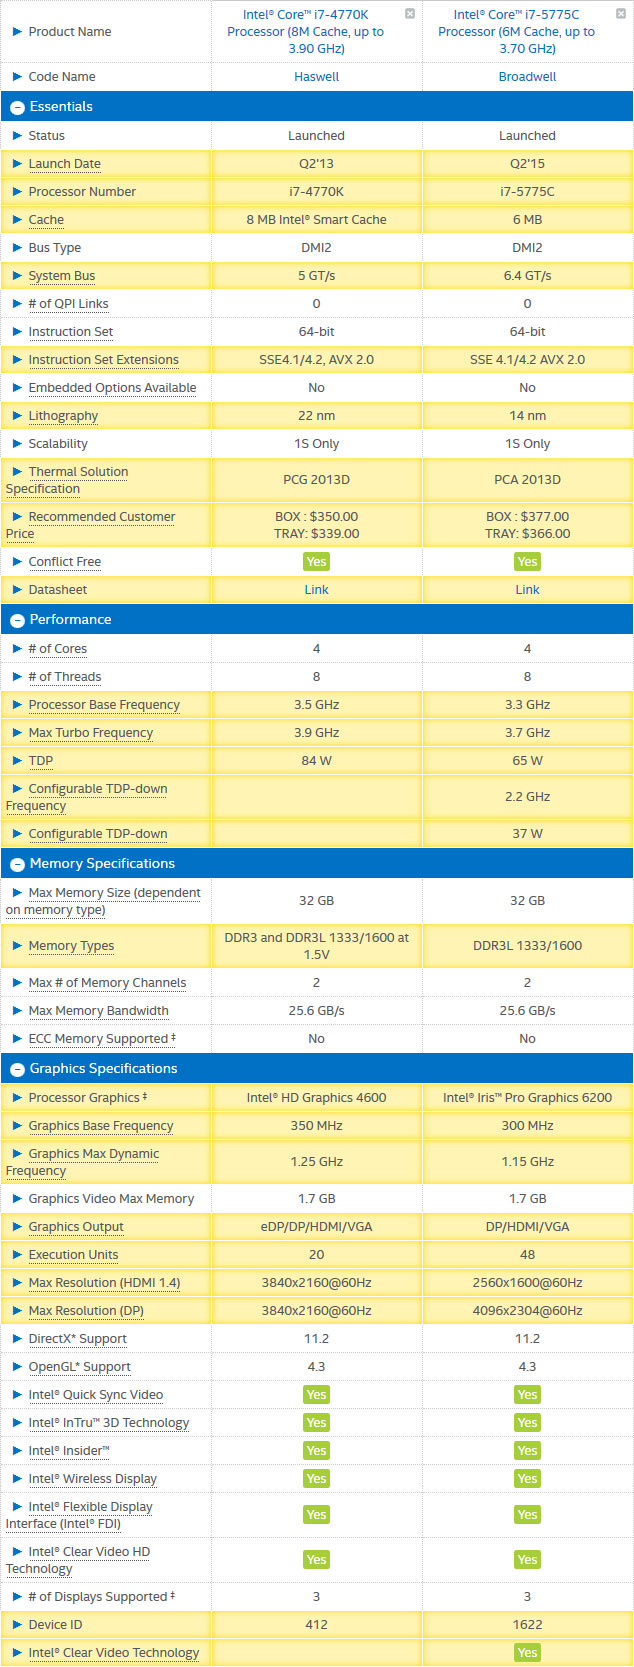Click the Recommended Customer Price label

(90, 525)
